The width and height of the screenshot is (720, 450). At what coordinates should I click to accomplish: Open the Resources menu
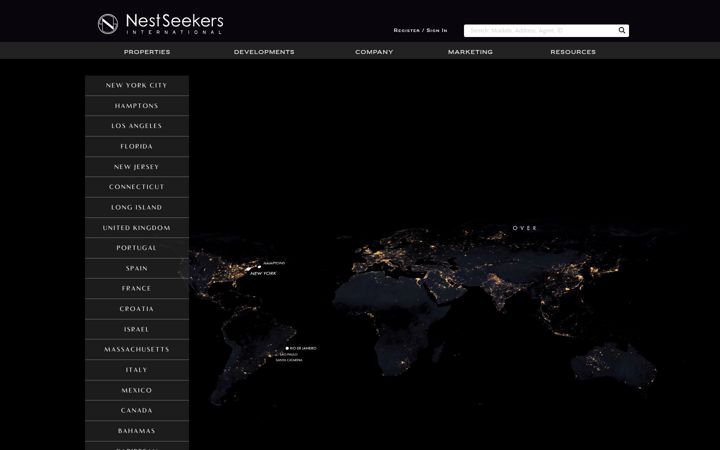coord(573,52)
